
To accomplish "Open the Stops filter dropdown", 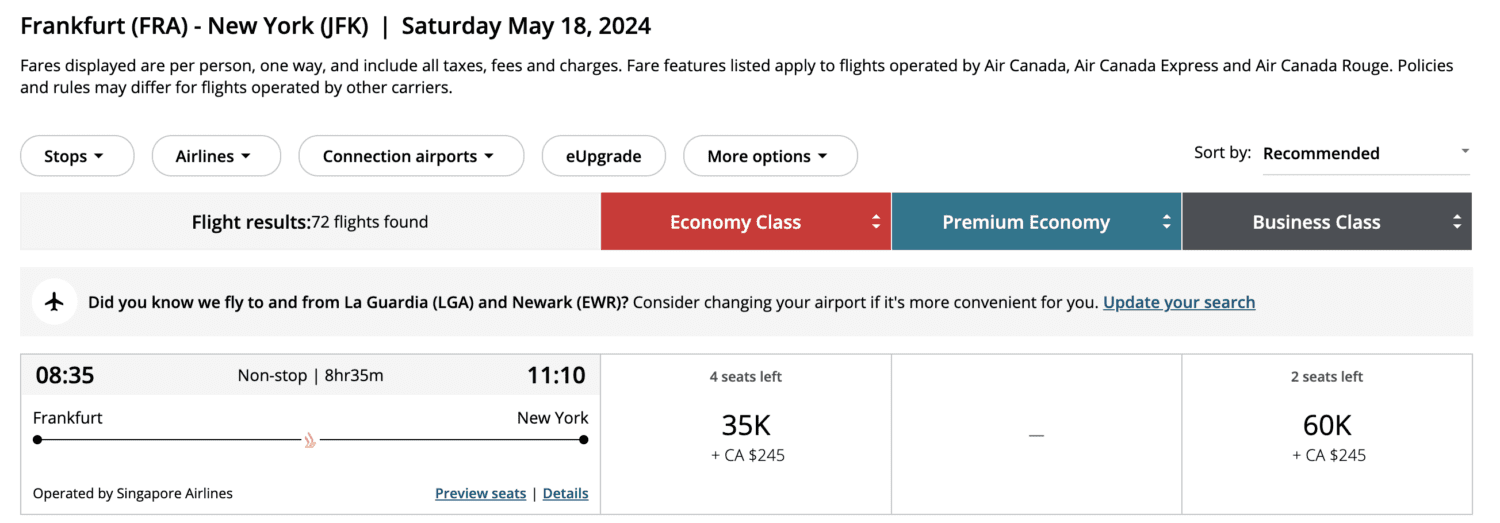I will (77, 156).
